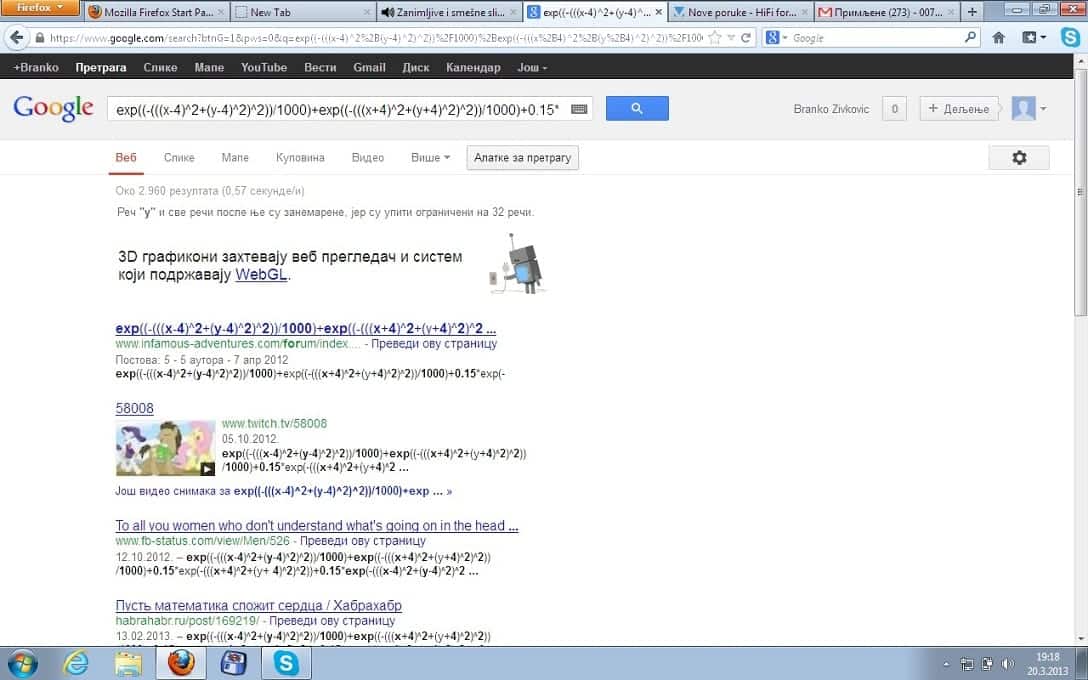Click the twitch.tv video thumbnail
Viewport: 1088px width, 680px height.
165,448
